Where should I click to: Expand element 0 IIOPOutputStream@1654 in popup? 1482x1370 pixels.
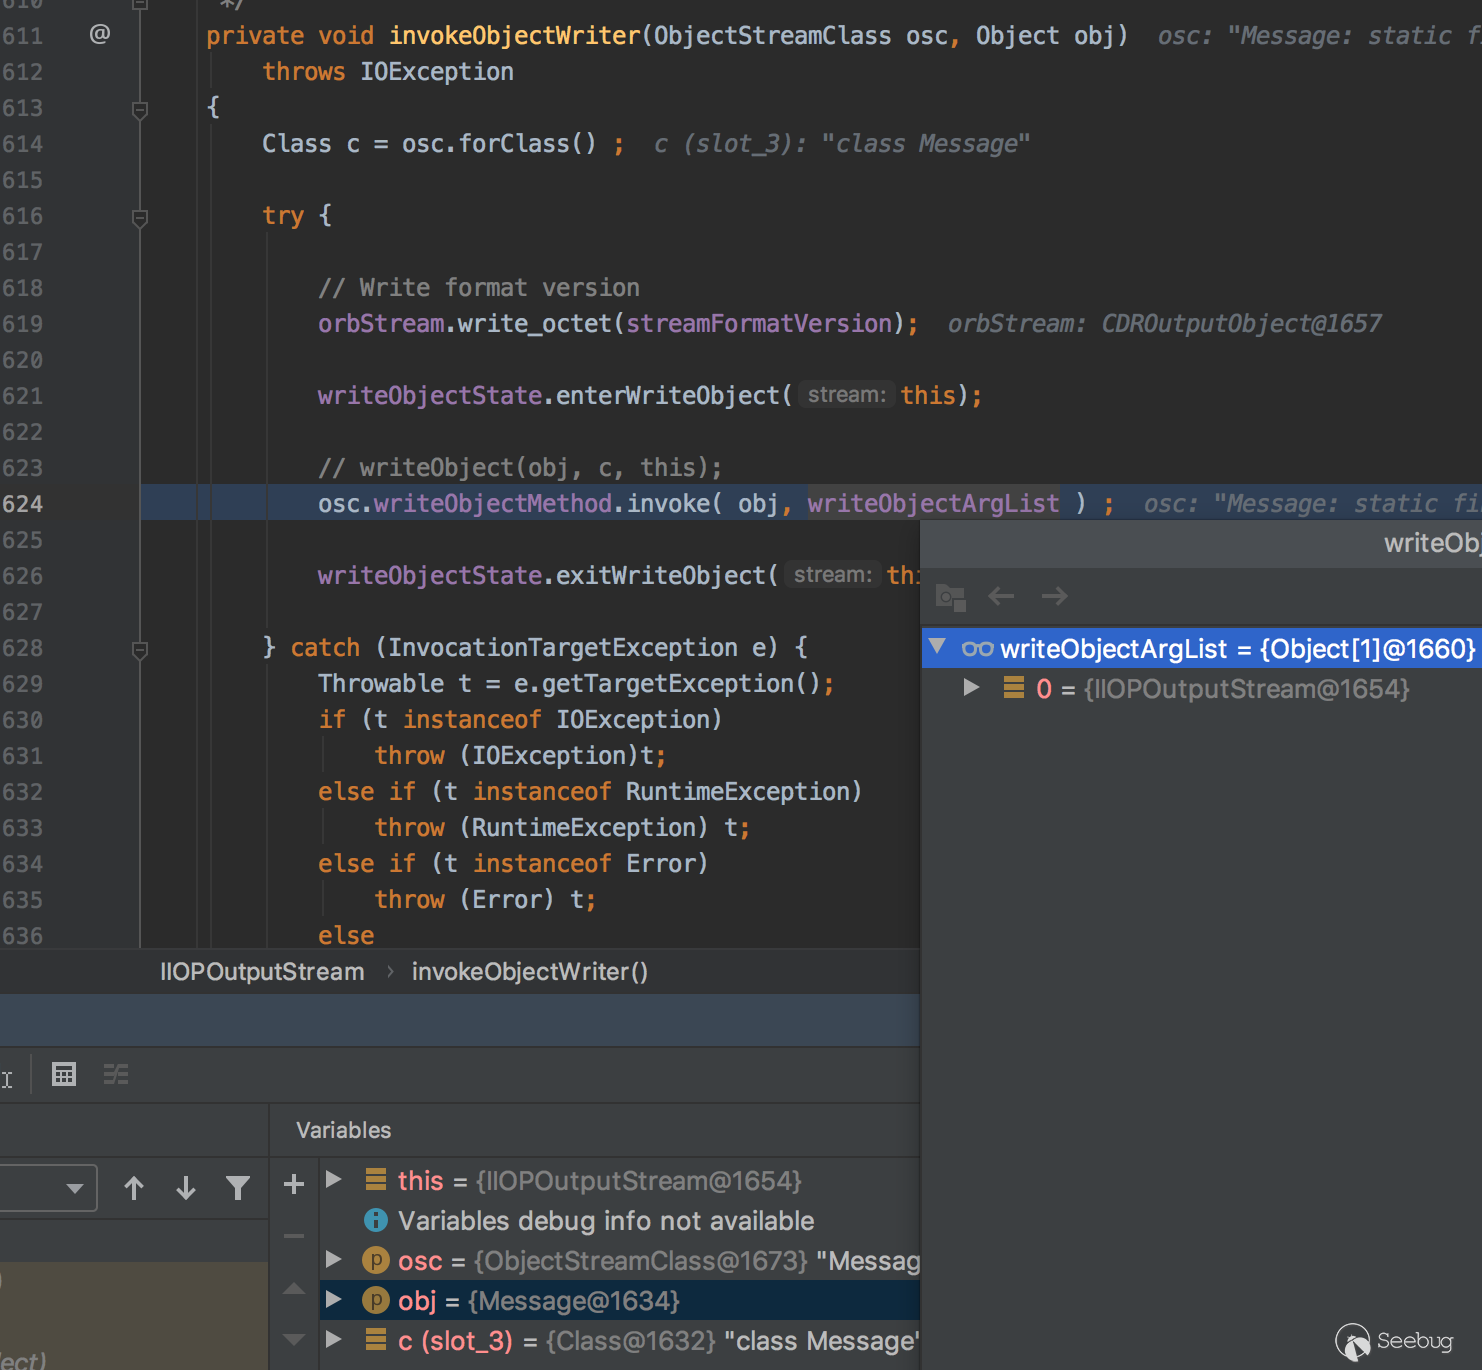[x=970, y=688]
